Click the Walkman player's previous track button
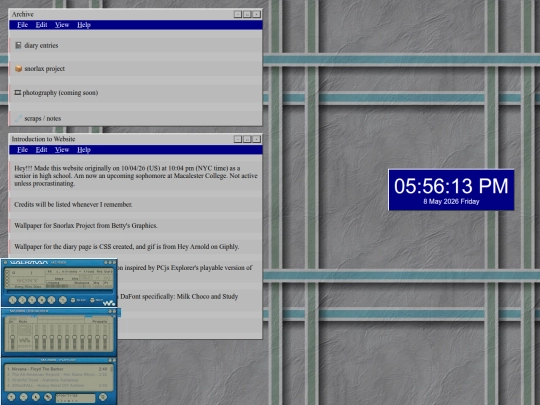Image resolution: width=540 pixels, height=405 pixels. [12, 300]
